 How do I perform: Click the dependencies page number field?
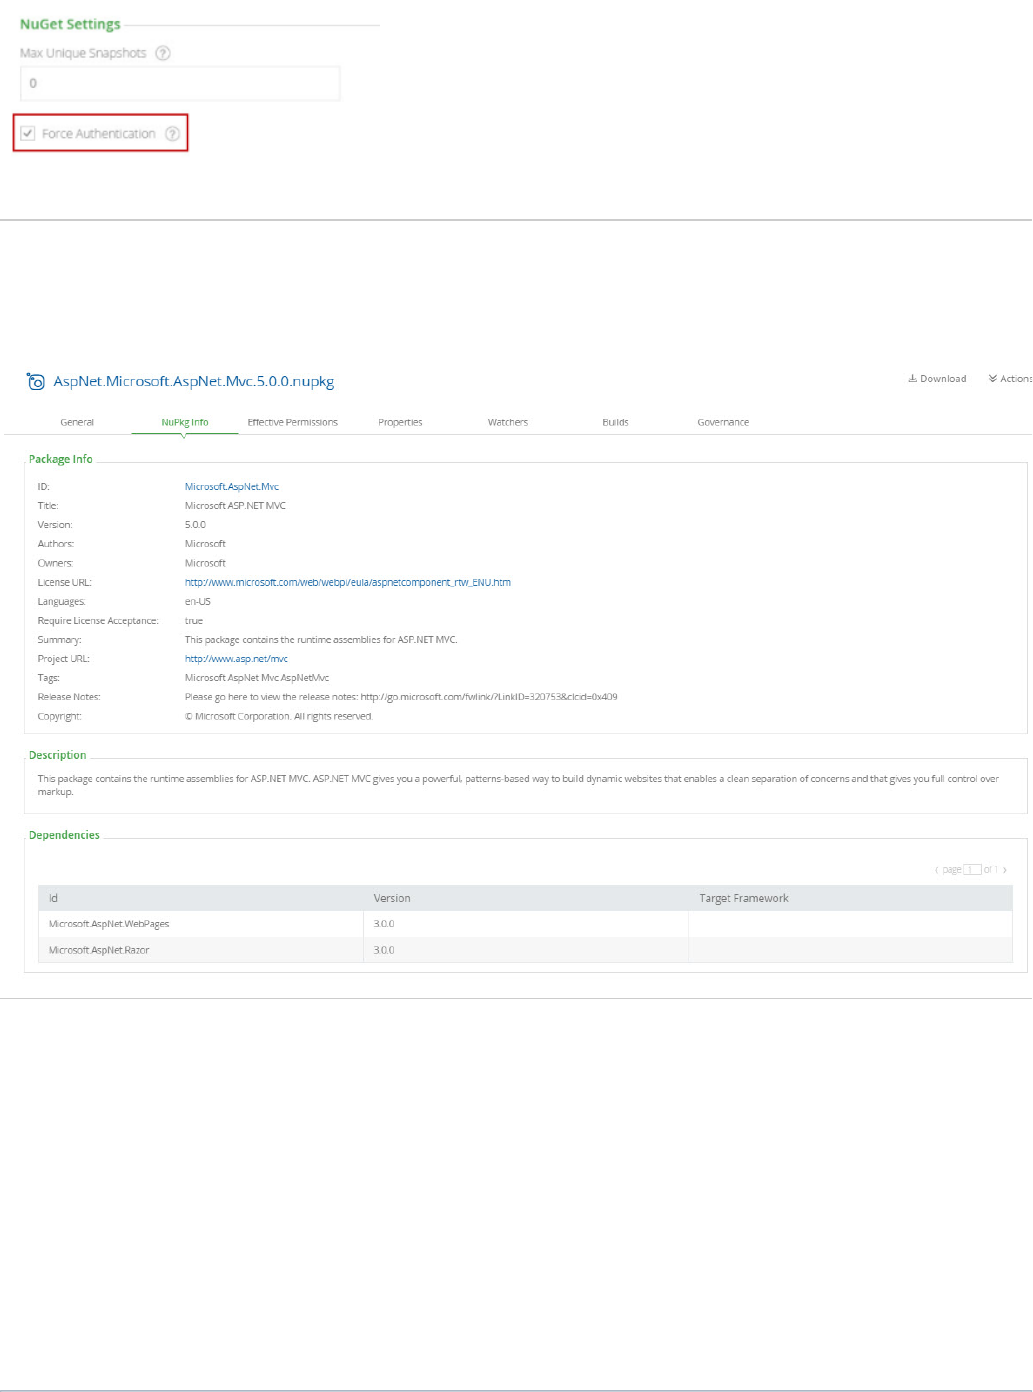pos(972,870)
